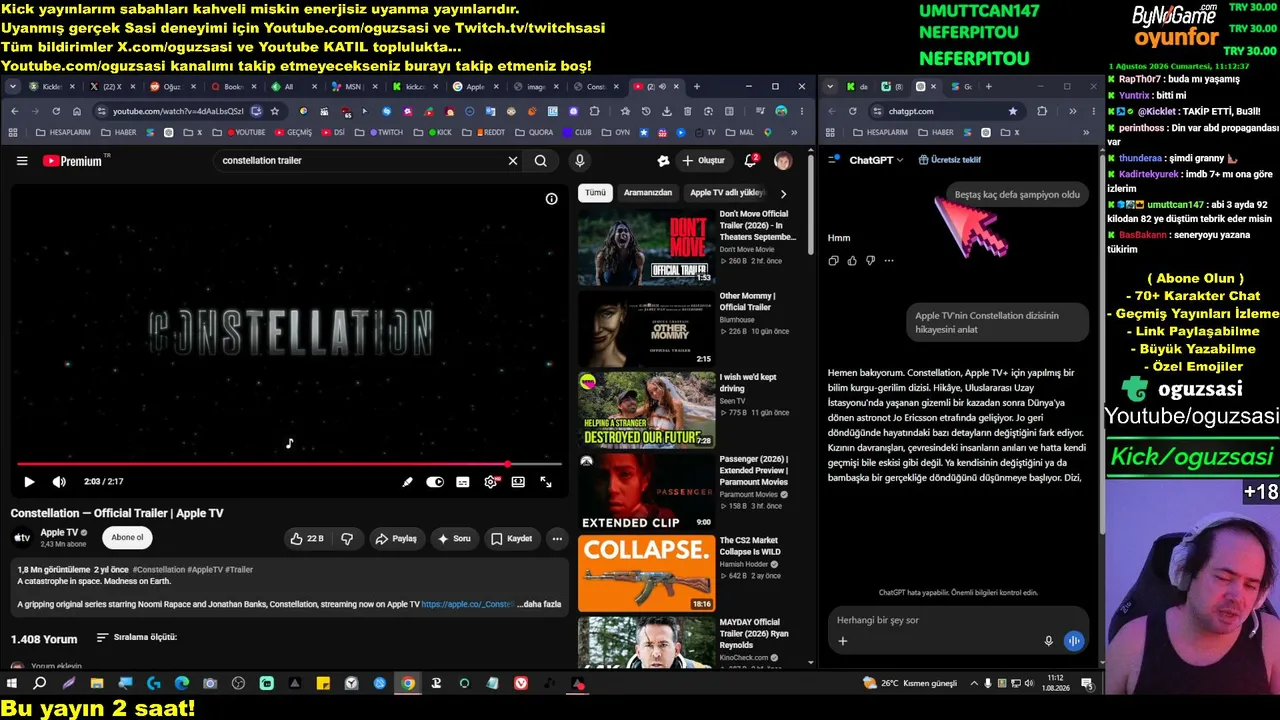Click the 'Soru' ask button

(454, 539)
